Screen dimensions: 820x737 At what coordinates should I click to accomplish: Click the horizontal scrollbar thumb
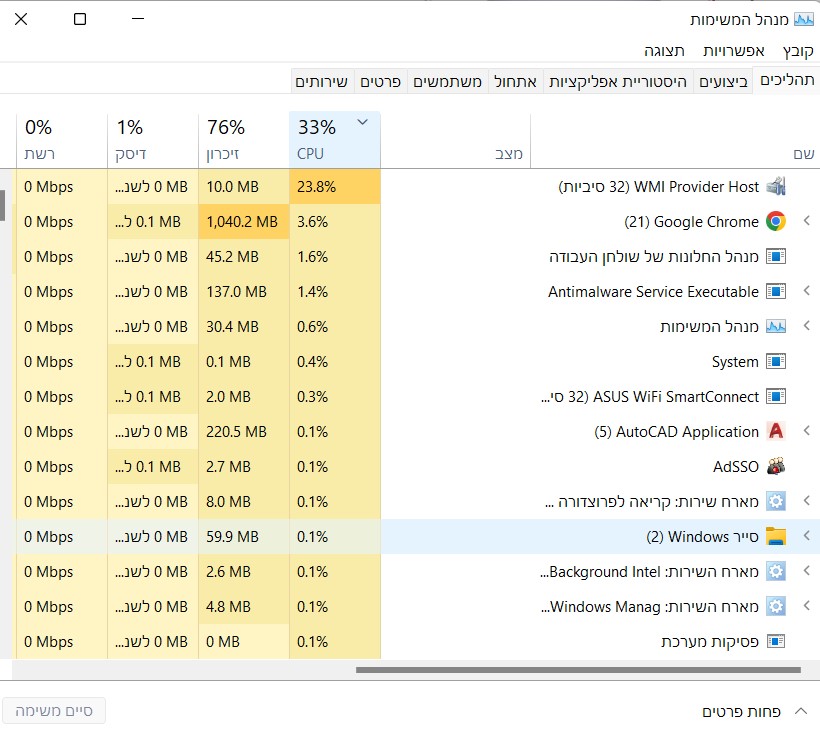(578, 670)
